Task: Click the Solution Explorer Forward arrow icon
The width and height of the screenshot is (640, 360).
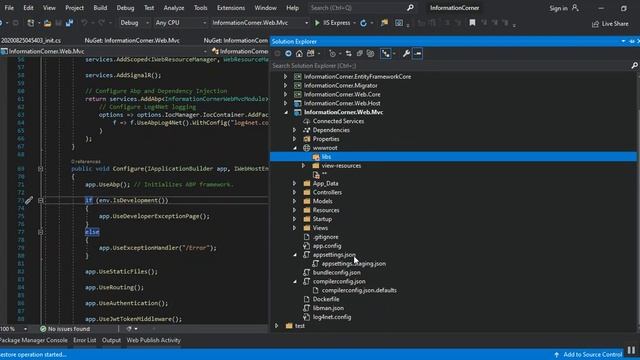Action: pos(288,53)
